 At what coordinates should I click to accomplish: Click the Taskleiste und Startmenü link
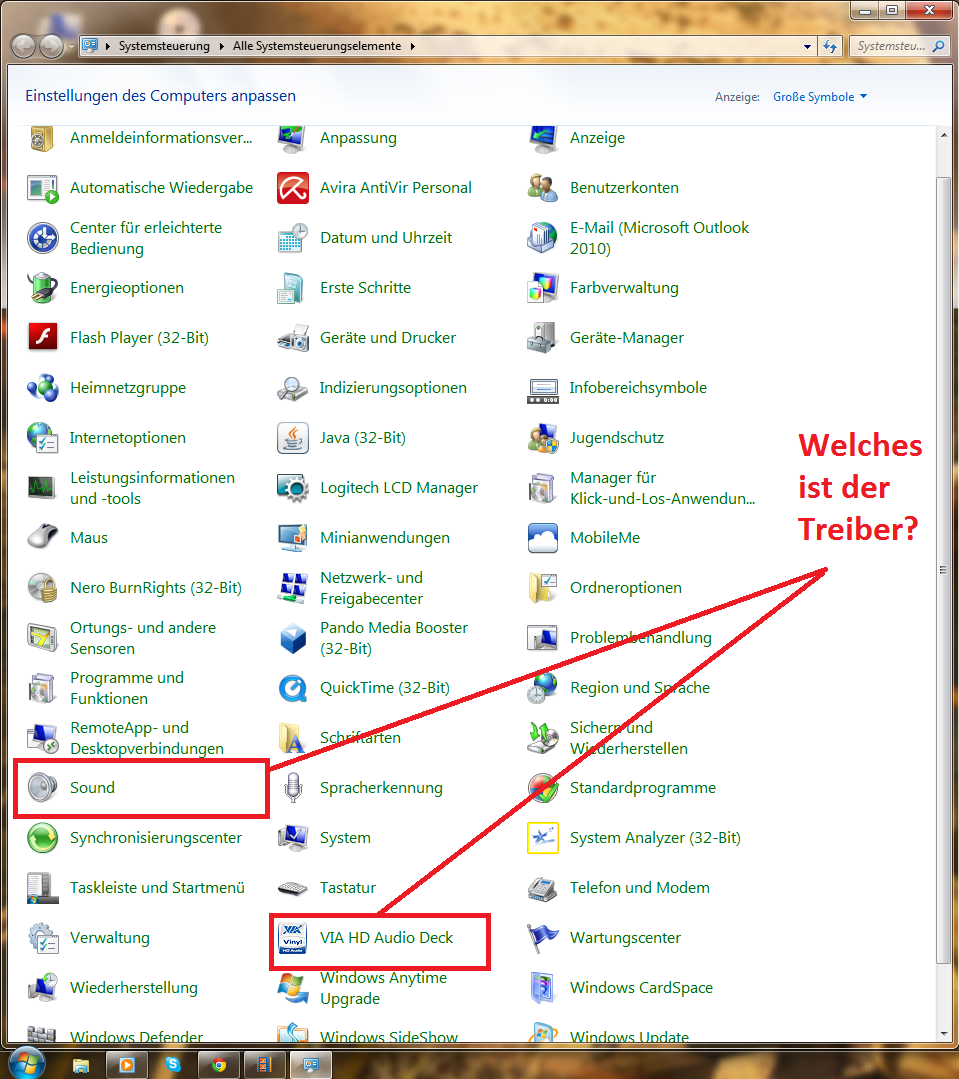[x=158, y=888]
